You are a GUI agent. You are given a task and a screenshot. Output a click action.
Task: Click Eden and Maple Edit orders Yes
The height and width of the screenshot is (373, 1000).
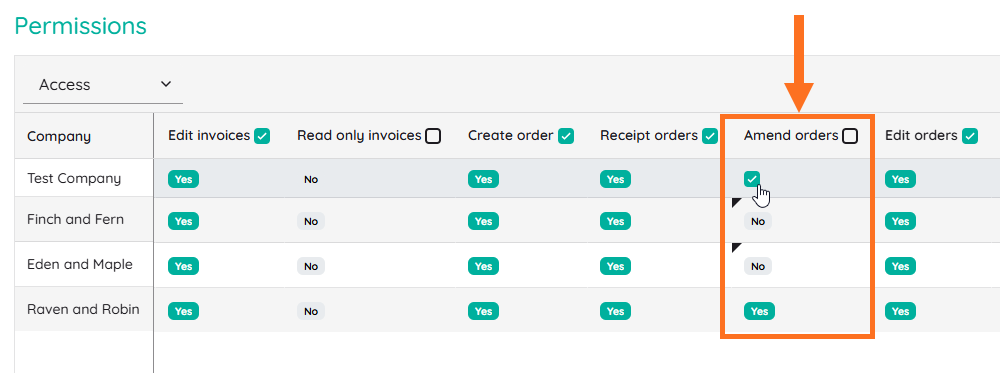coord(901,266)
